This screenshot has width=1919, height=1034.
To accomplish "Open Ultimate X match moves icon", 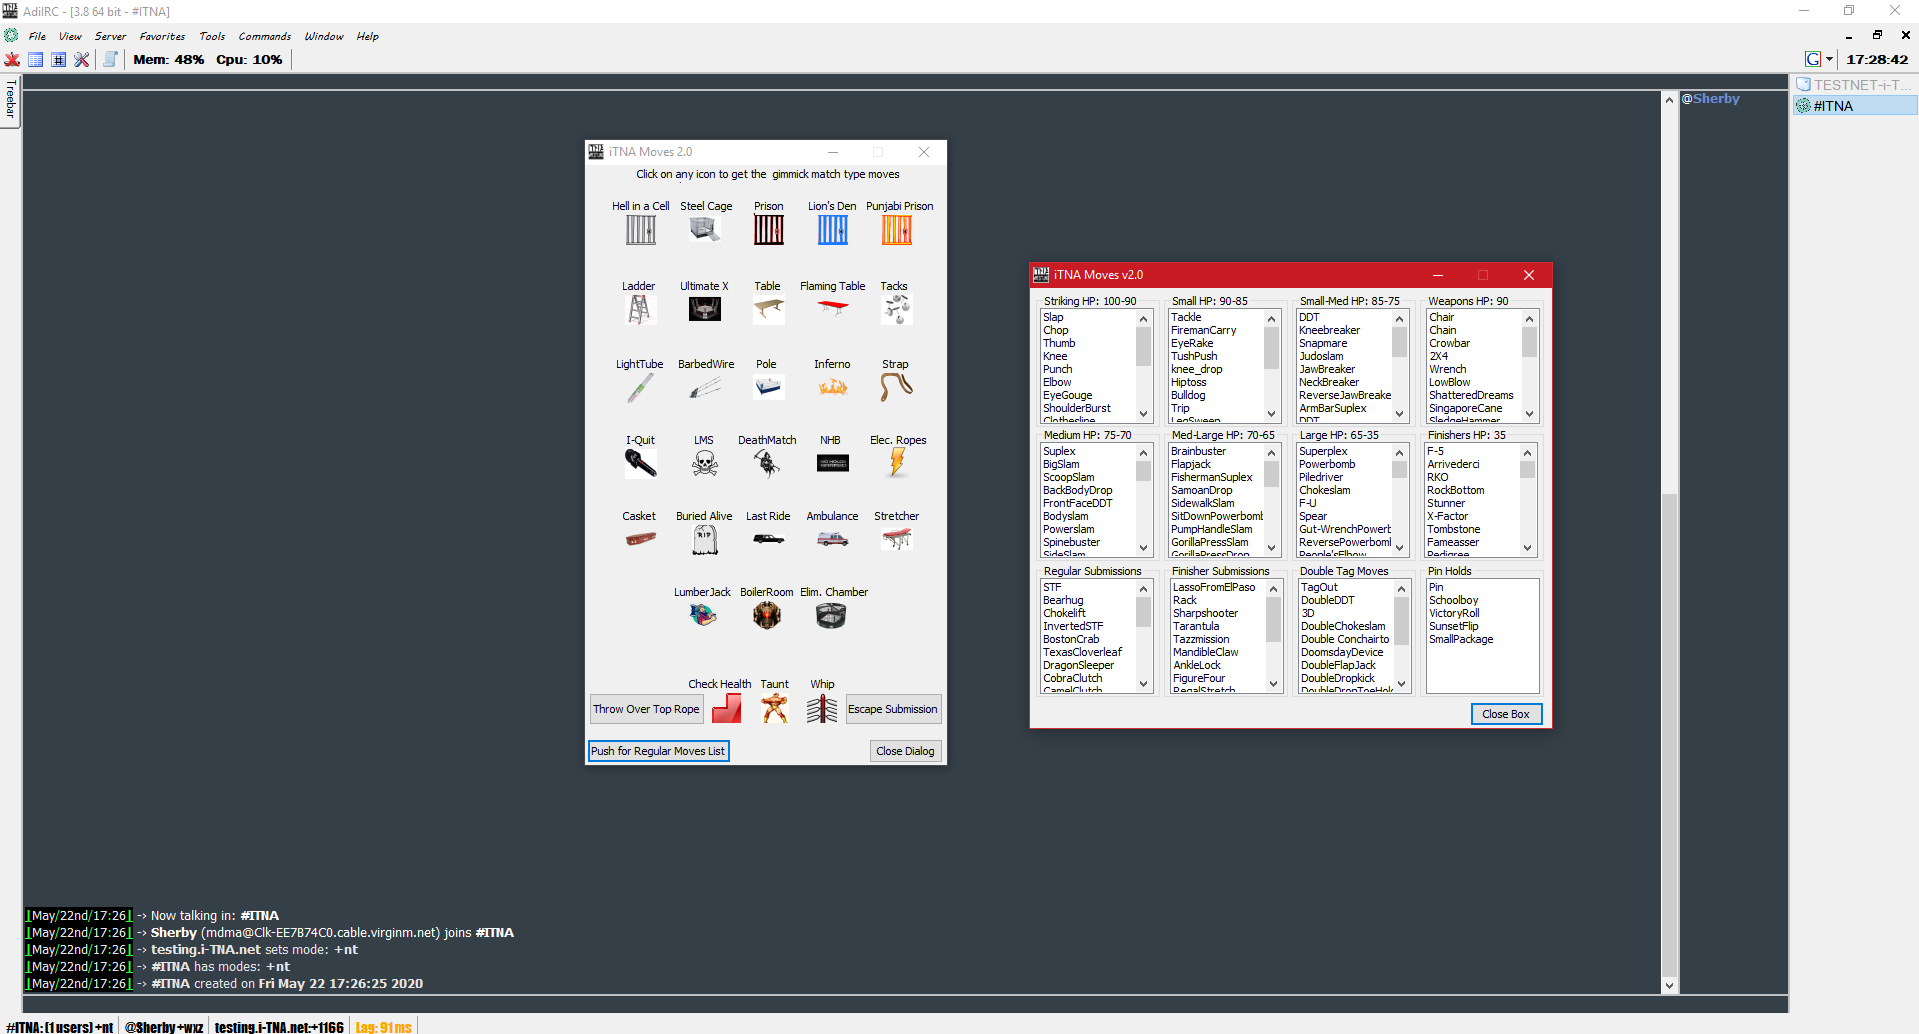I will click(705, 309).
